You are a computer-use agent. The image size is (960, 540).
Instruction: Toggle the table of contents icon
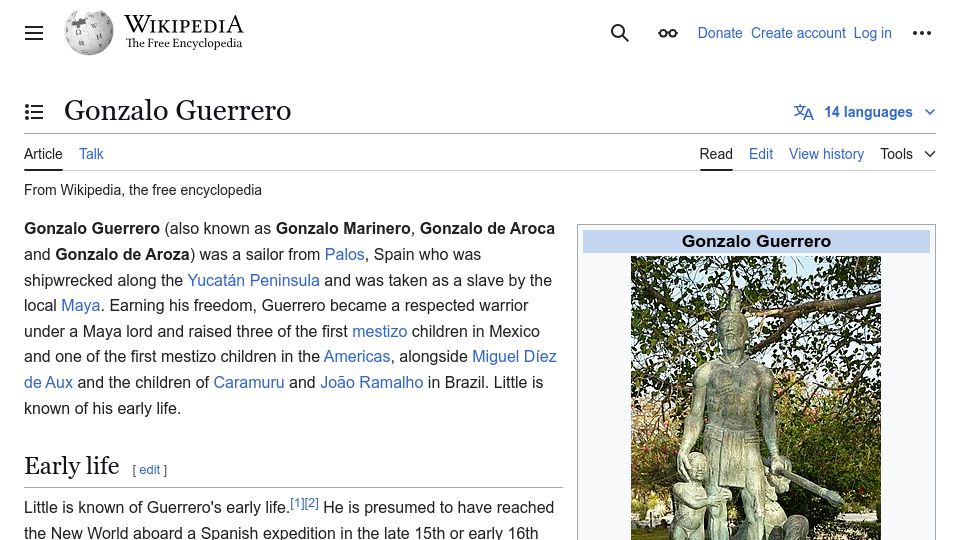point(34,111)
